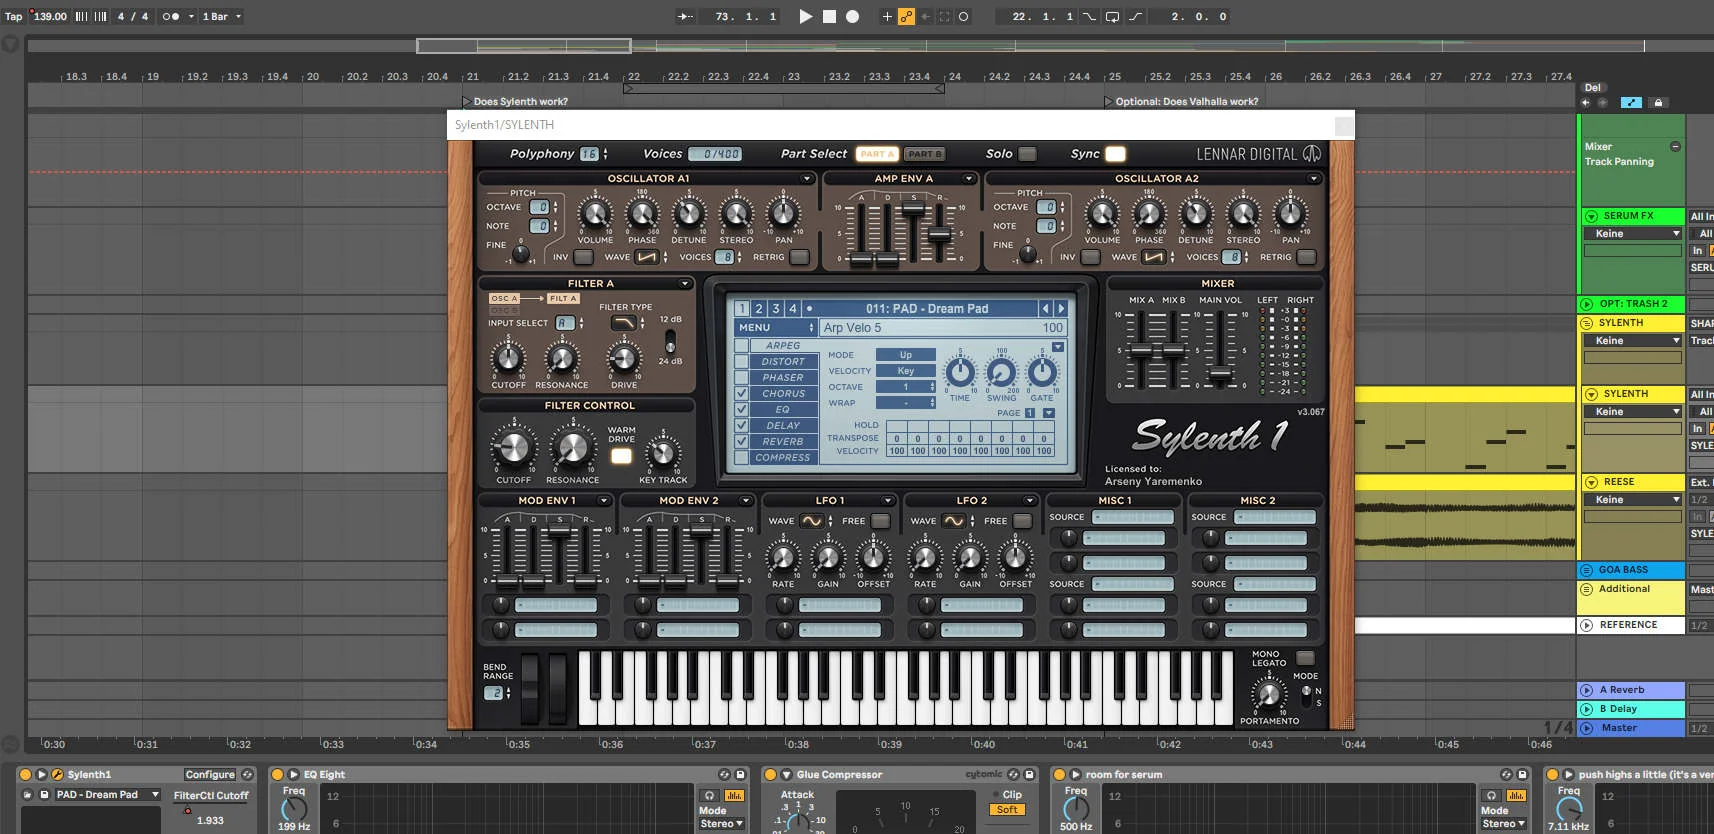Toggle the LFO 1 FREE button
The height and width of the screenshot is (834, 1714).
tap(881, 521)
